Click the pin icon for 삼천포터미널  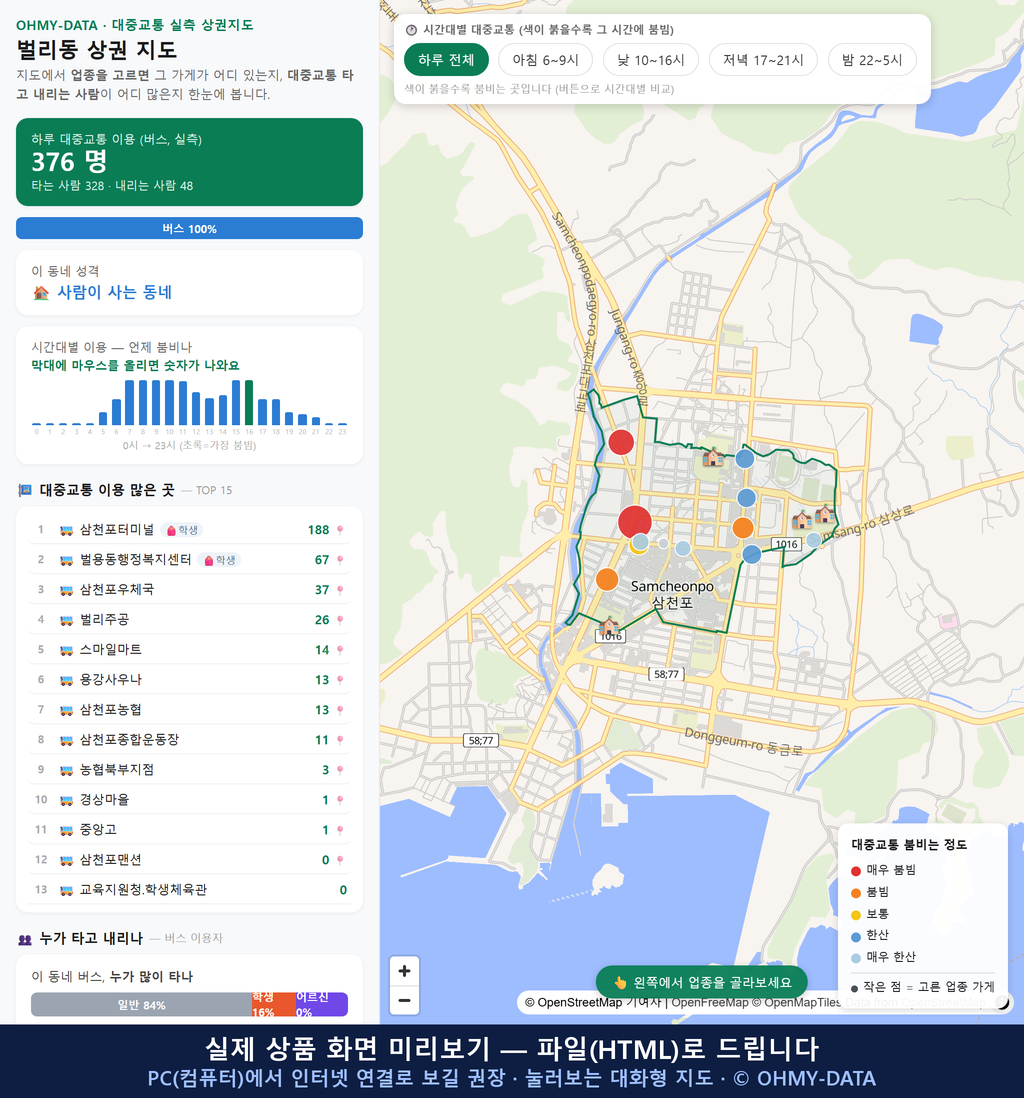point(340,530)
